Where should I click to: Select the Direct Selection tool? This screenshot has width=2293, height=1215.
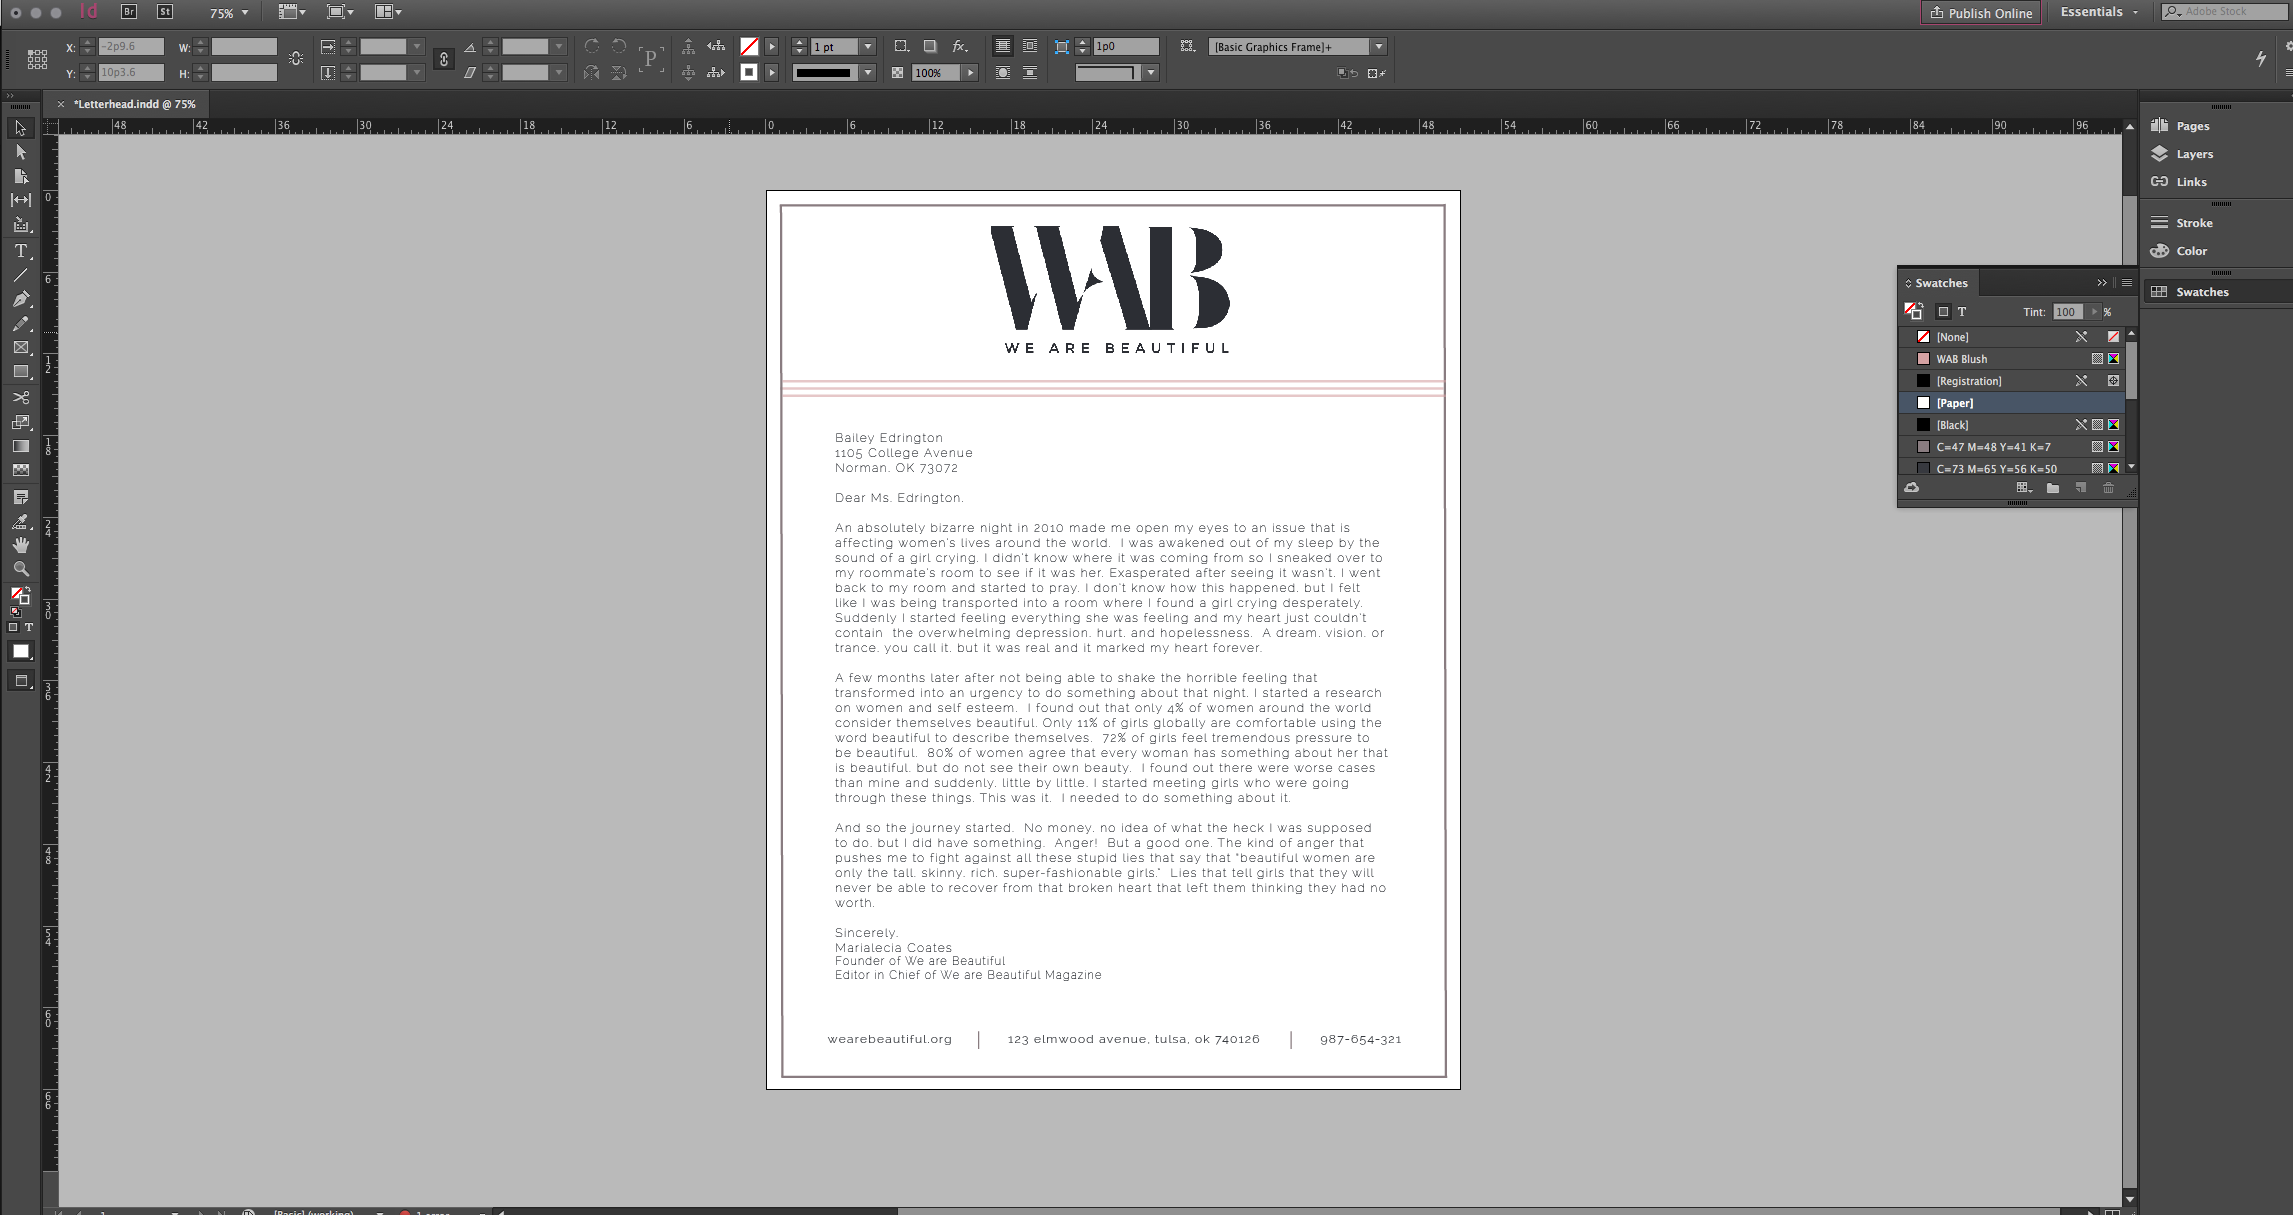20,152
